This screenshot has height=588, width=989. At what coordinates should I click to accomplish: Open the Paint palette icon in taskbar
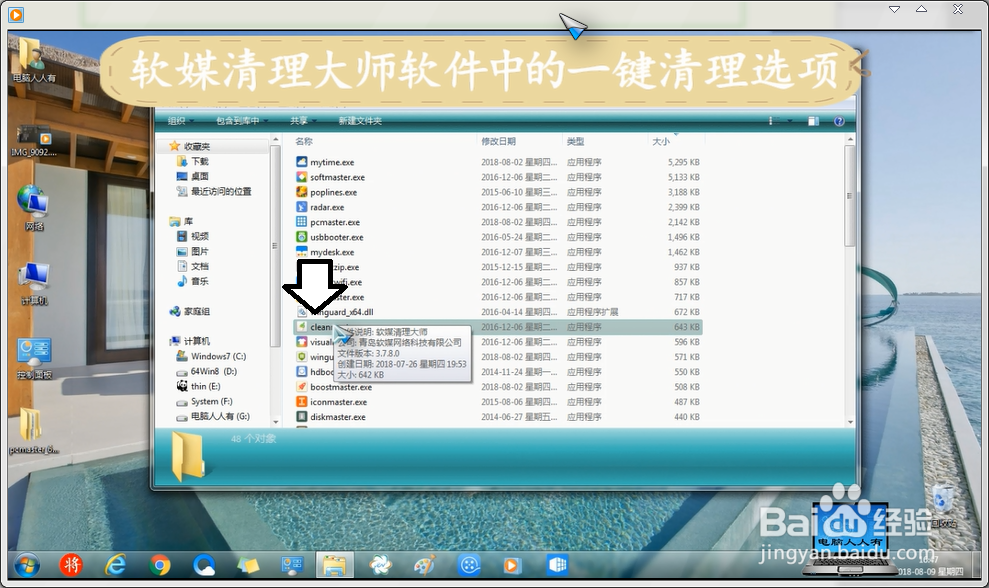coord(424,565)
